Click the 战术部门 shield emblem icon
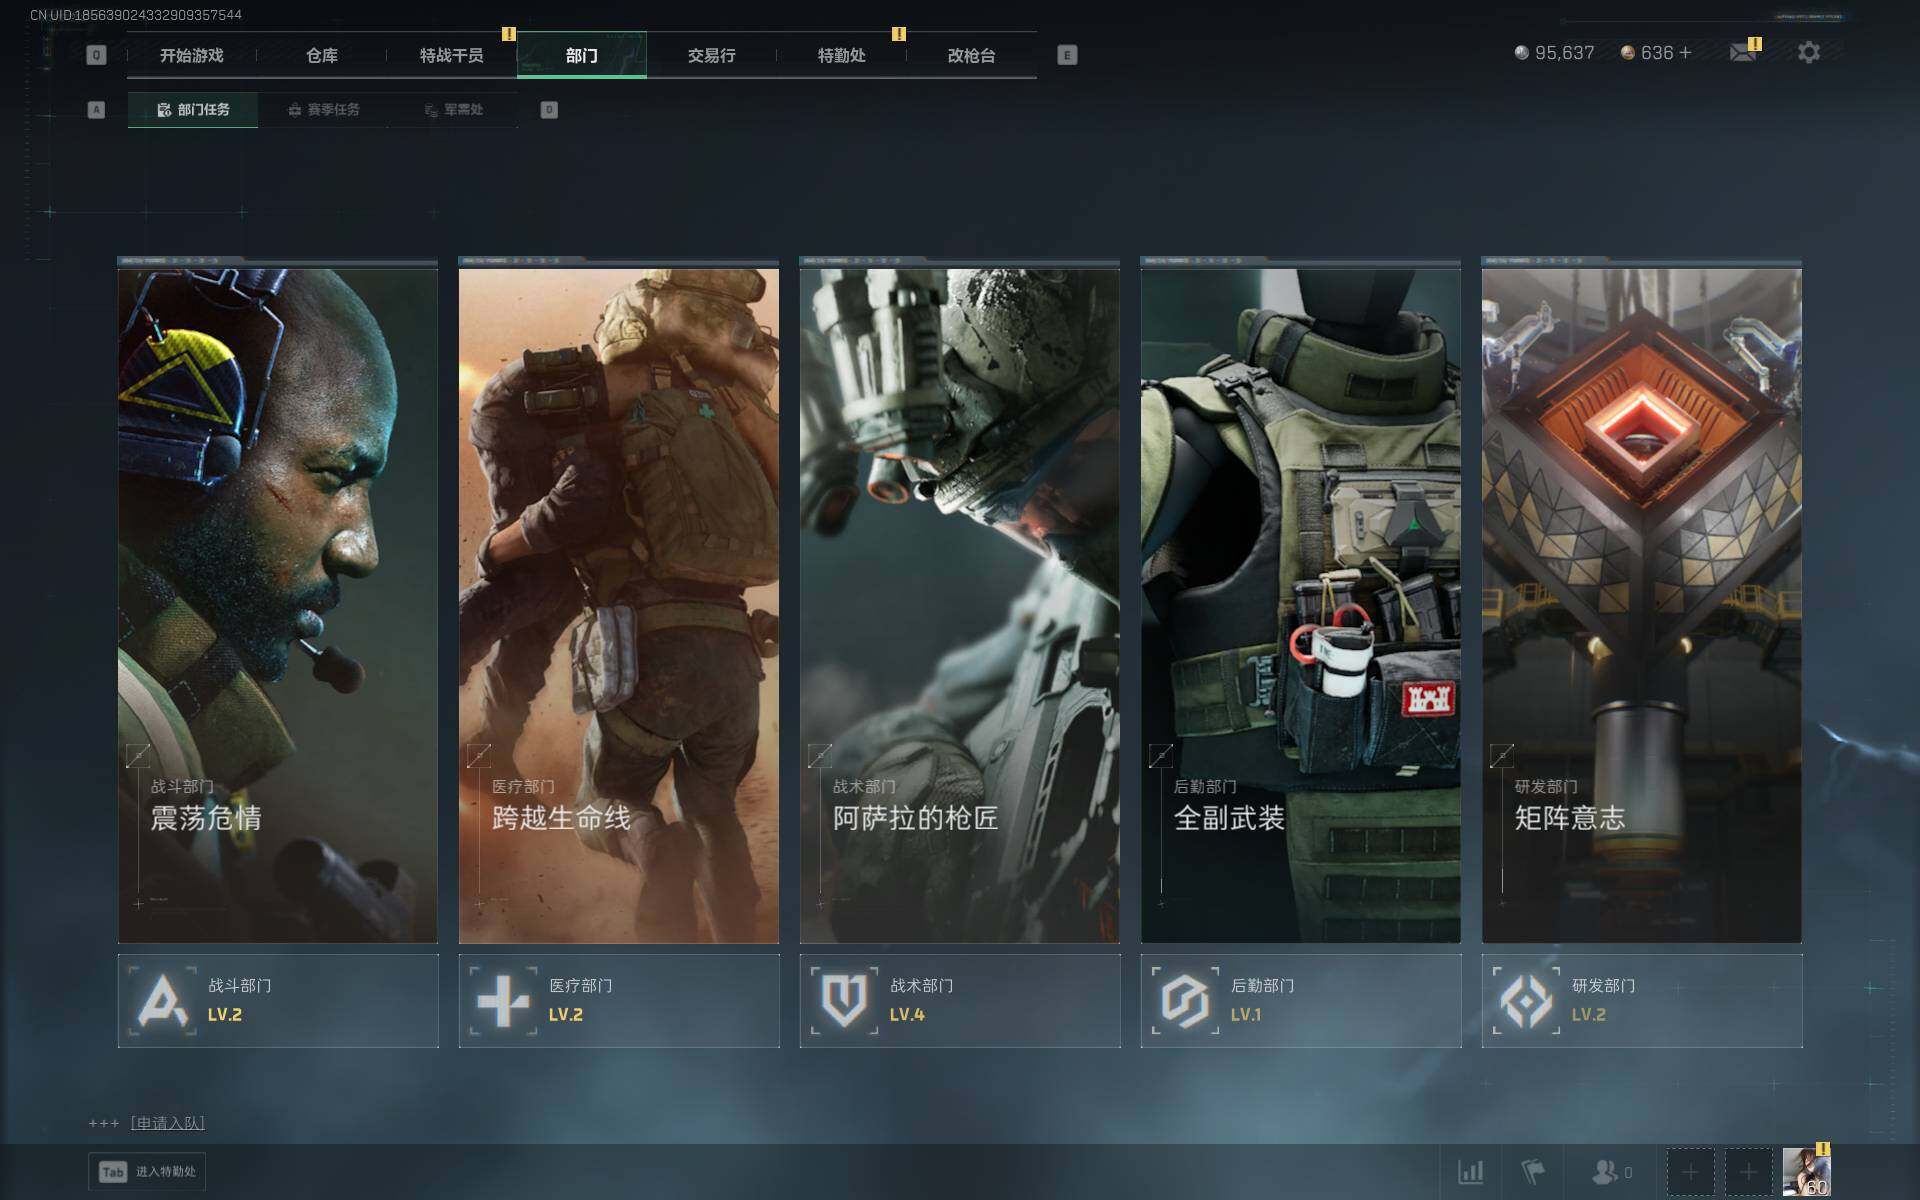 click(x=845, y=1000)
